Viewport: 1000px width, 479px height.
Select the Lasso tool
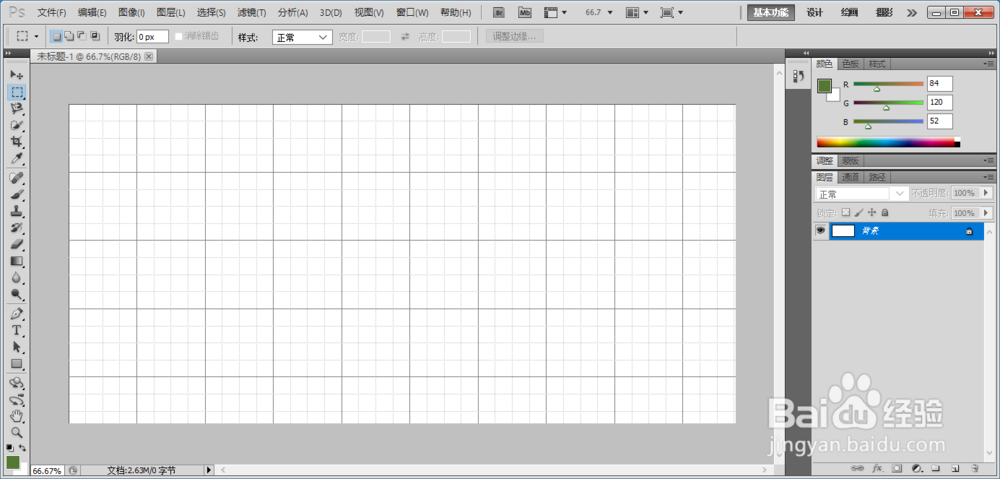(17, 108)
